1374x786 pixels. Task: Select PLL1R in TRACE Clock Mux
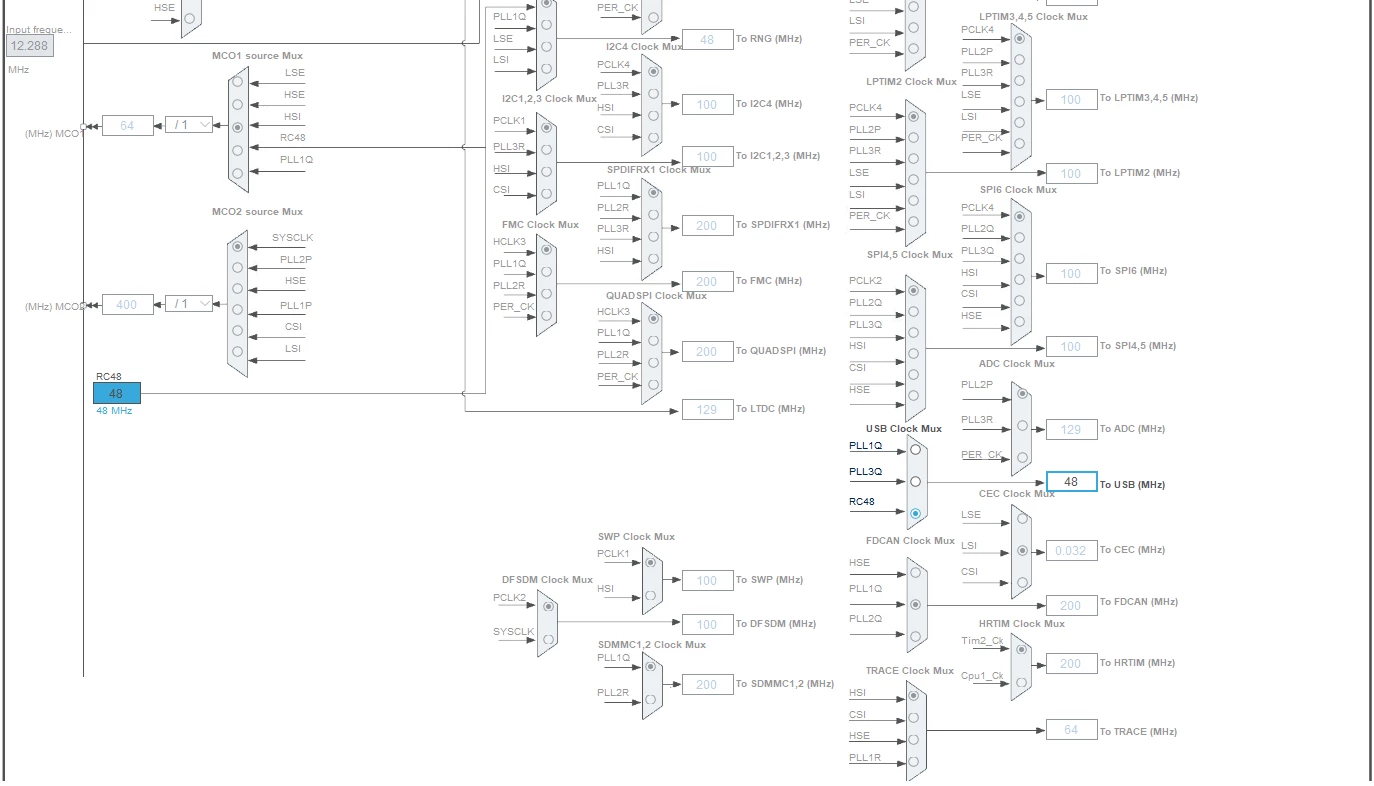point(914,763)
